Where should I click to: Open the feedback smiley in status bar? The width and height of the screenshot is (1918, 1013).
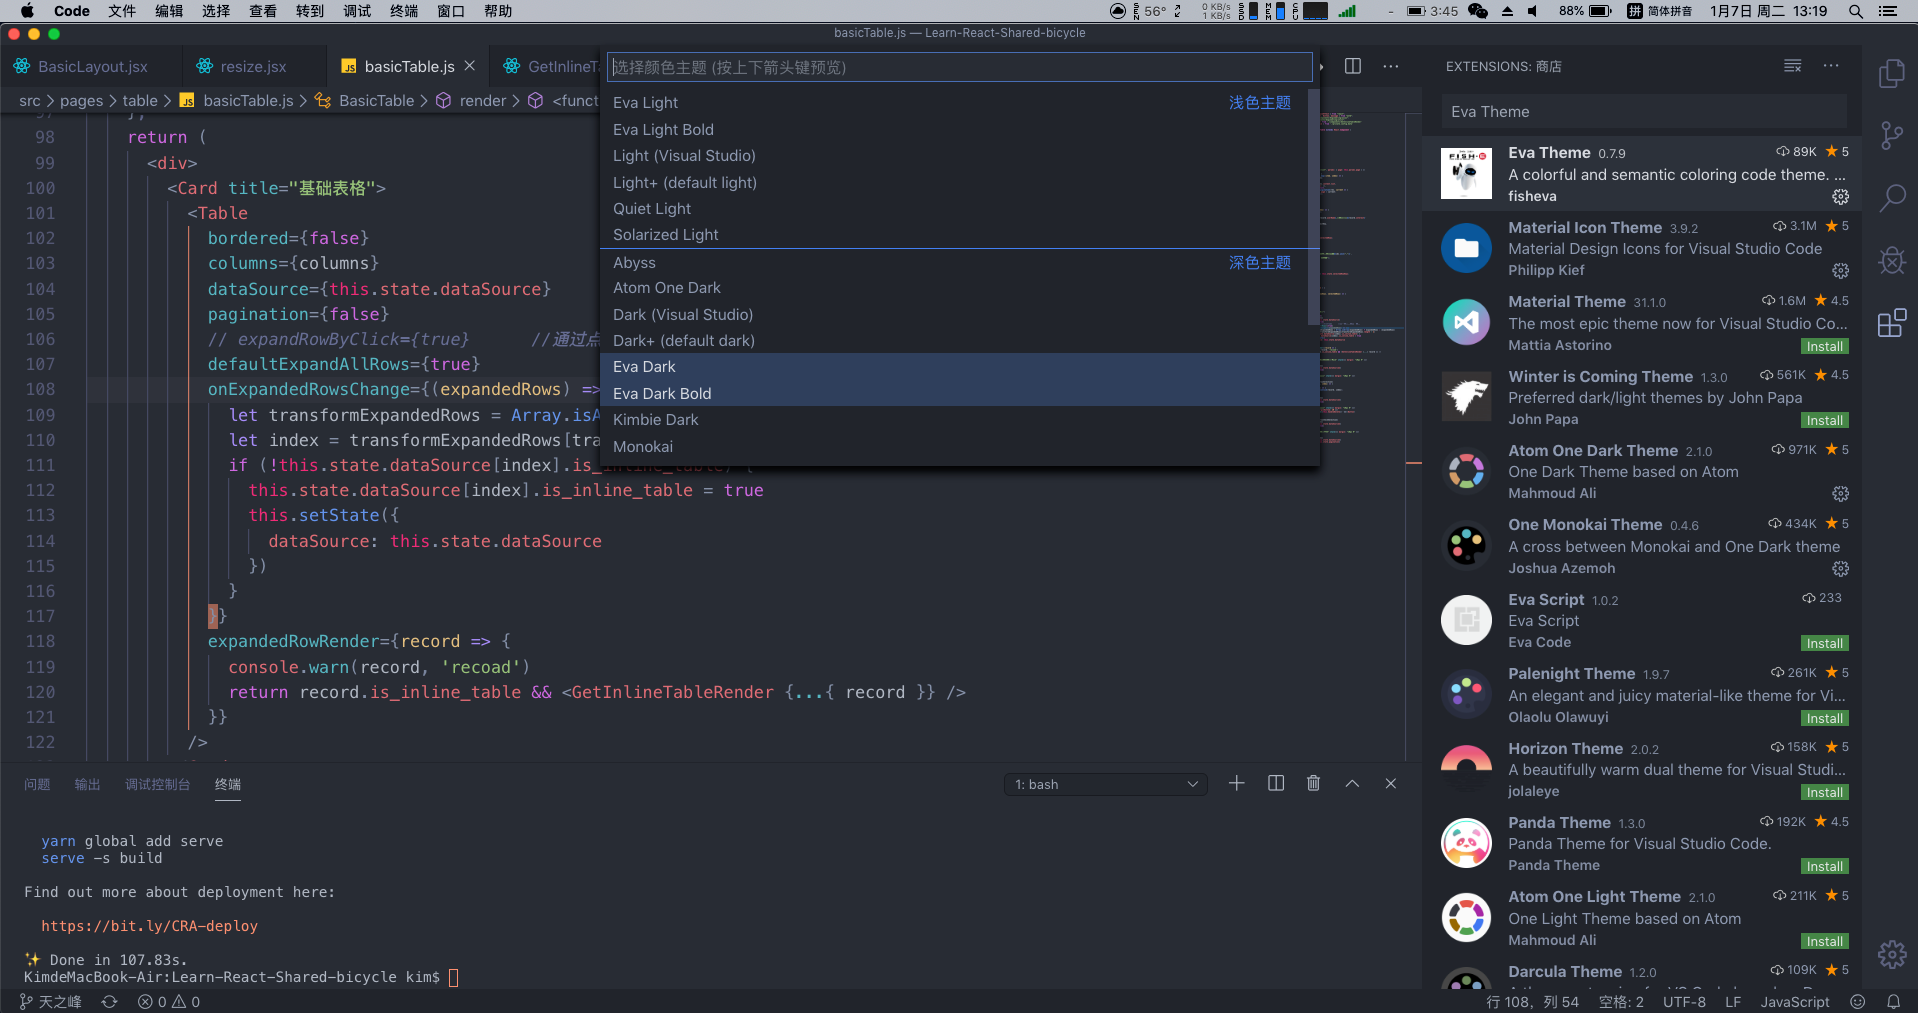[1858, 1001]
